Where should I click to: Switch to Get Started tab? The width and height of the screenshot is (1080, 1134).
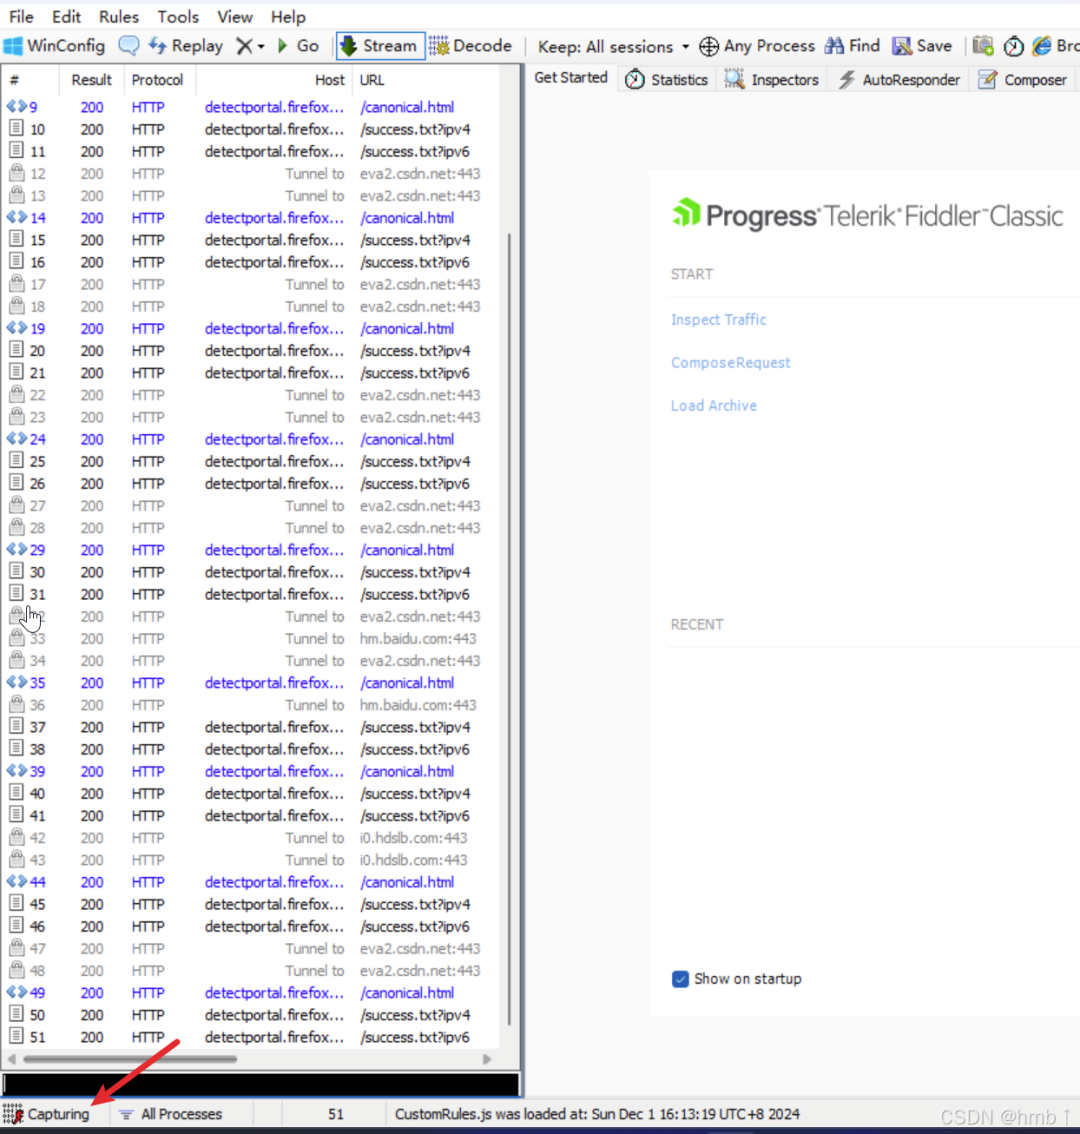571,77
